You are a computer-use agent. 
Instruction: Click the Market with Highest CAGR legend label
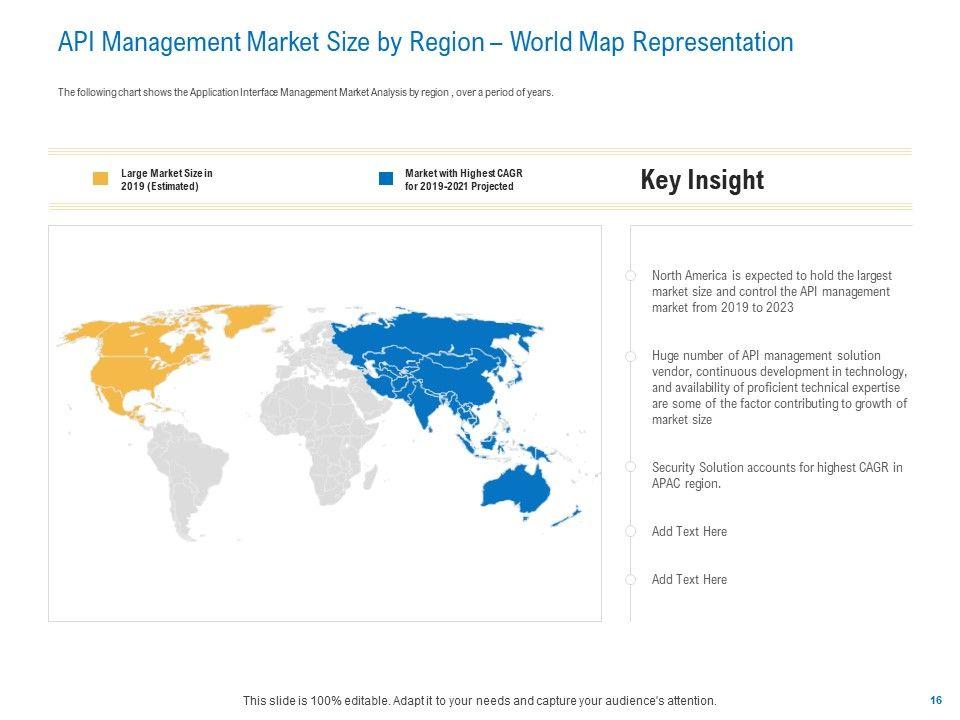[x=463, y=180]
